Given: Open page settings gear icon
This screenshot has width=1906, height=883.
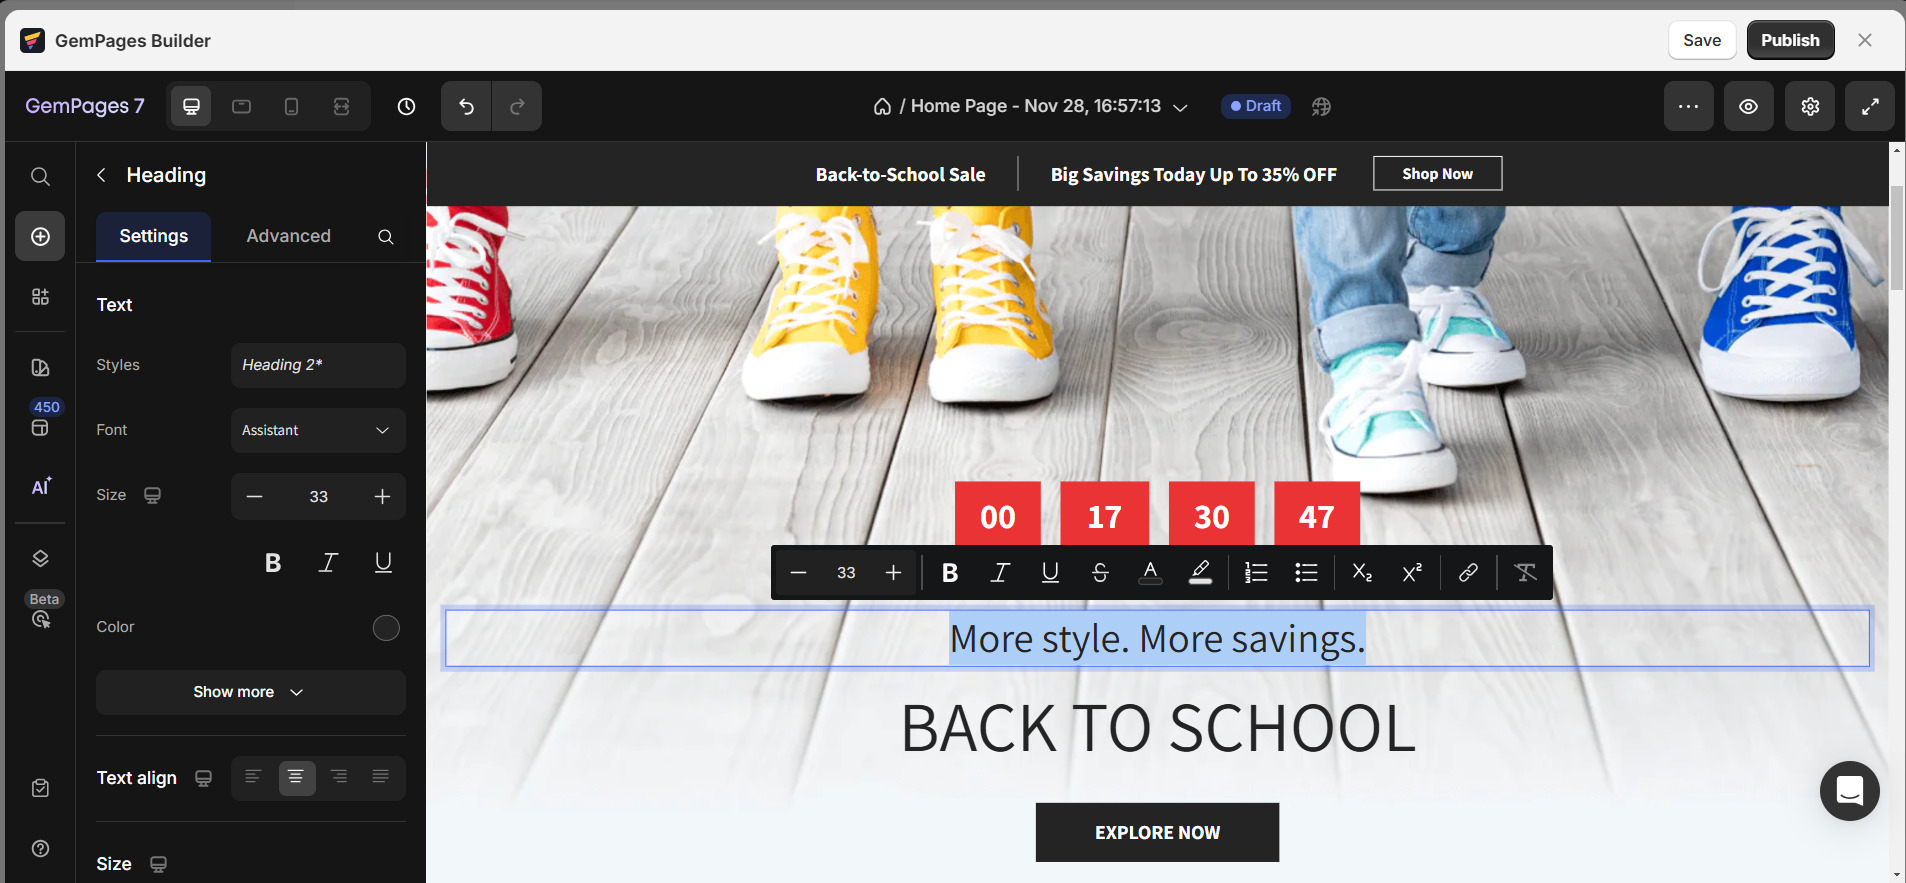Looking at the screenshot, I should [1810, 106].
